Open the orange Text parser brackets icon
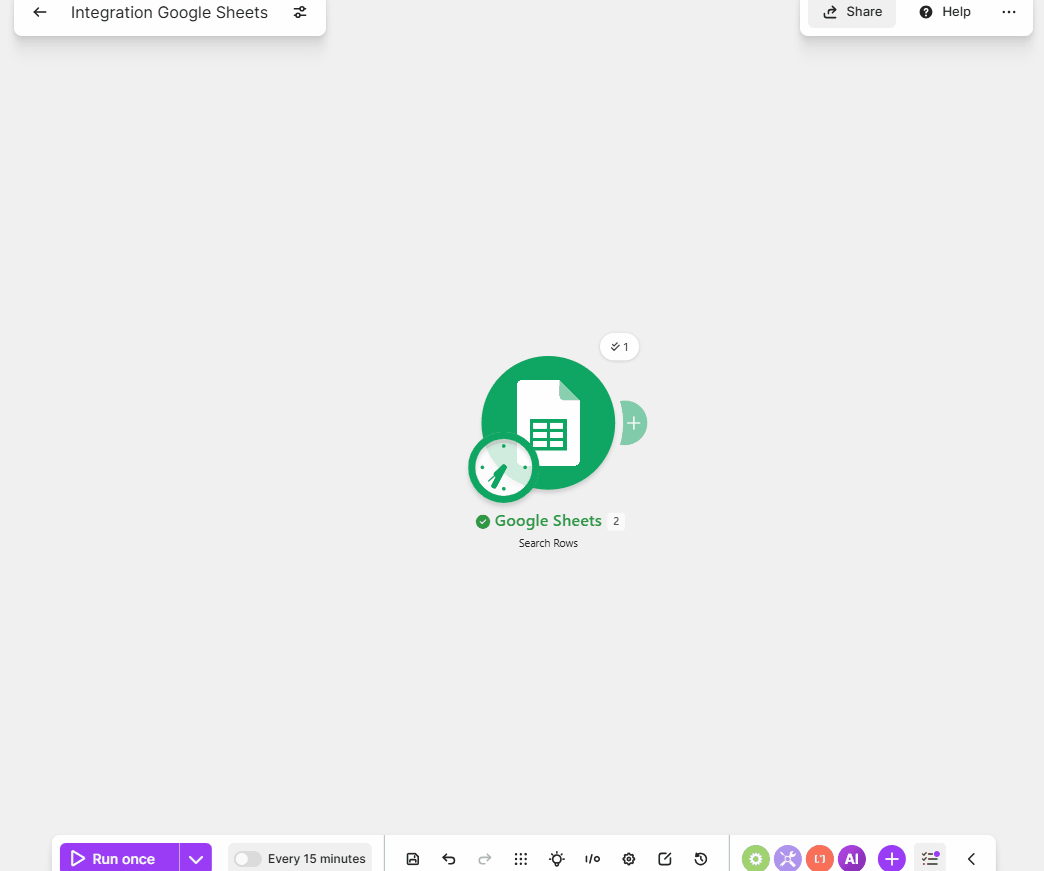This screenshot has height=871, width=1044. click(820, 858)
